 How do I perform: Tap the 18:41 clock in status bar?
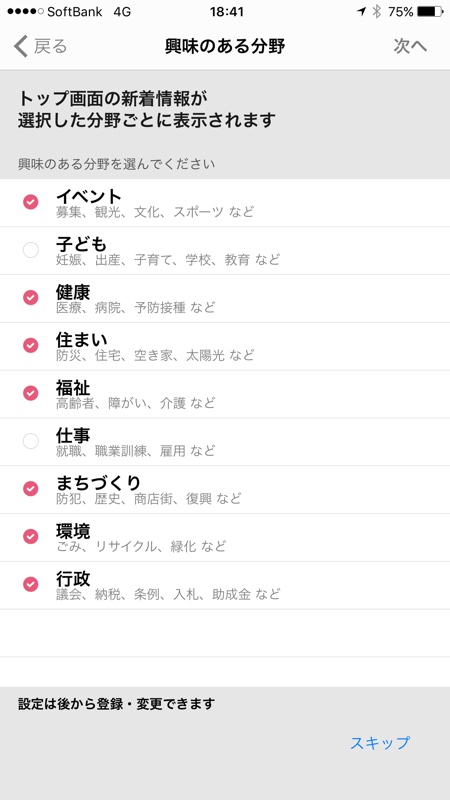225,12
